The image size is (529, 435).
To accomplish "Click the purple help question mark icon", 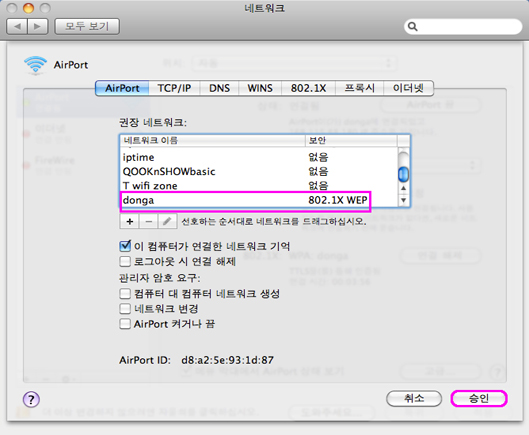I will click(31, 400).
